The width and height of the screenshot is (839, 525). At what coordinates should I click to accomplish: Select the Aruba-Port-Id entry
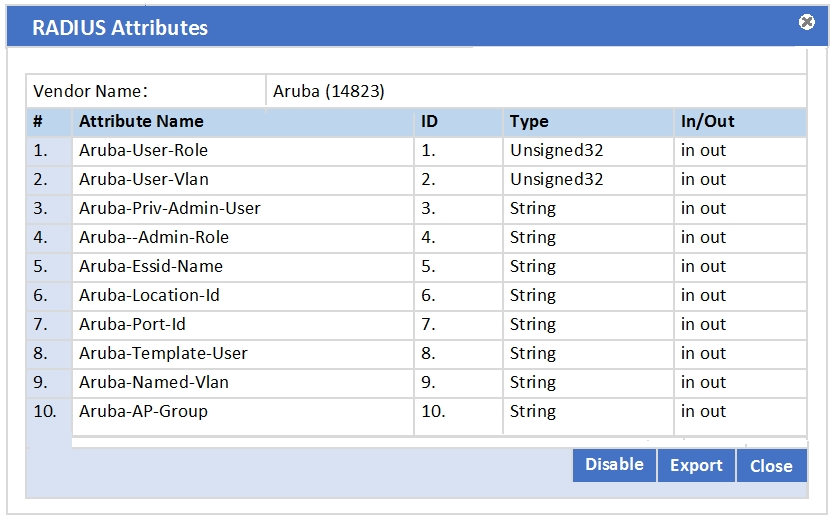point(132,325)
